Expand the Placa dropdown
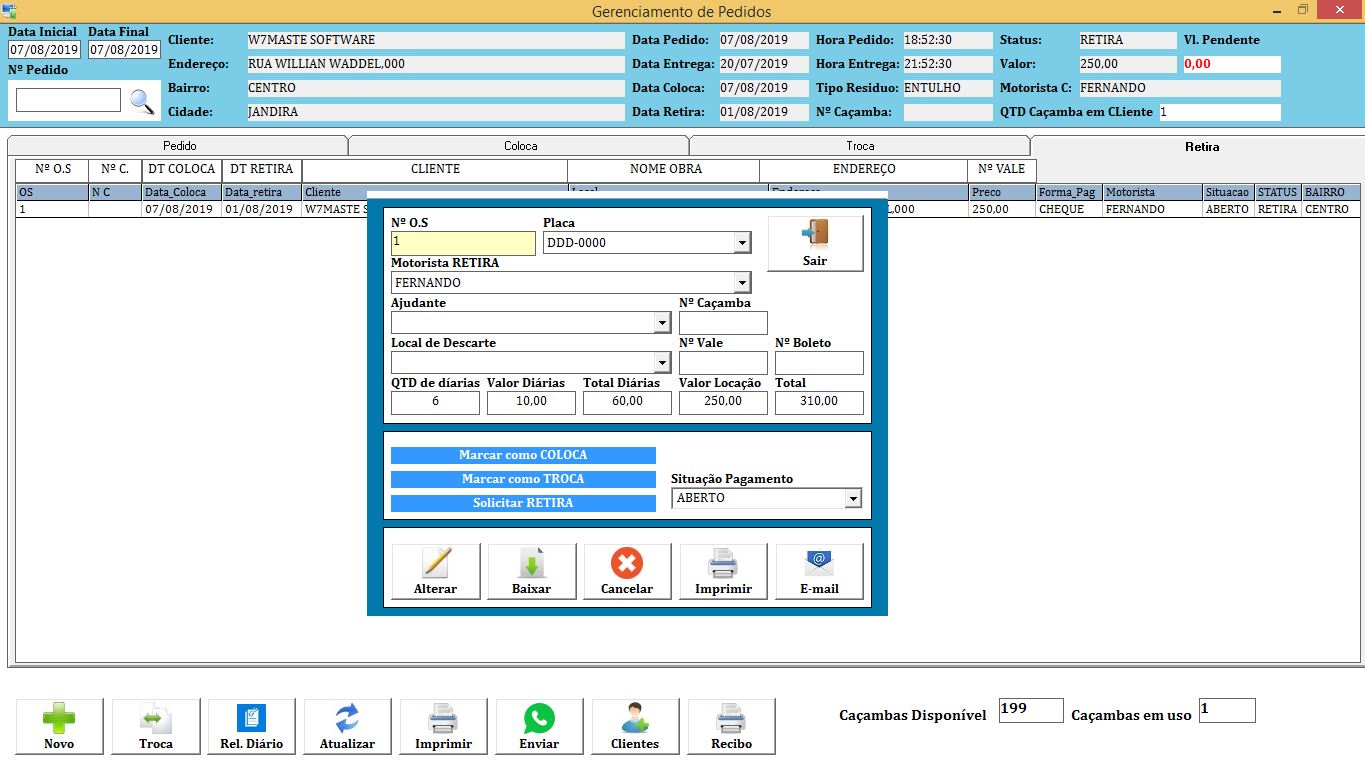The image size is (1365, 768). pyautogui.click(x=742, y=243)
